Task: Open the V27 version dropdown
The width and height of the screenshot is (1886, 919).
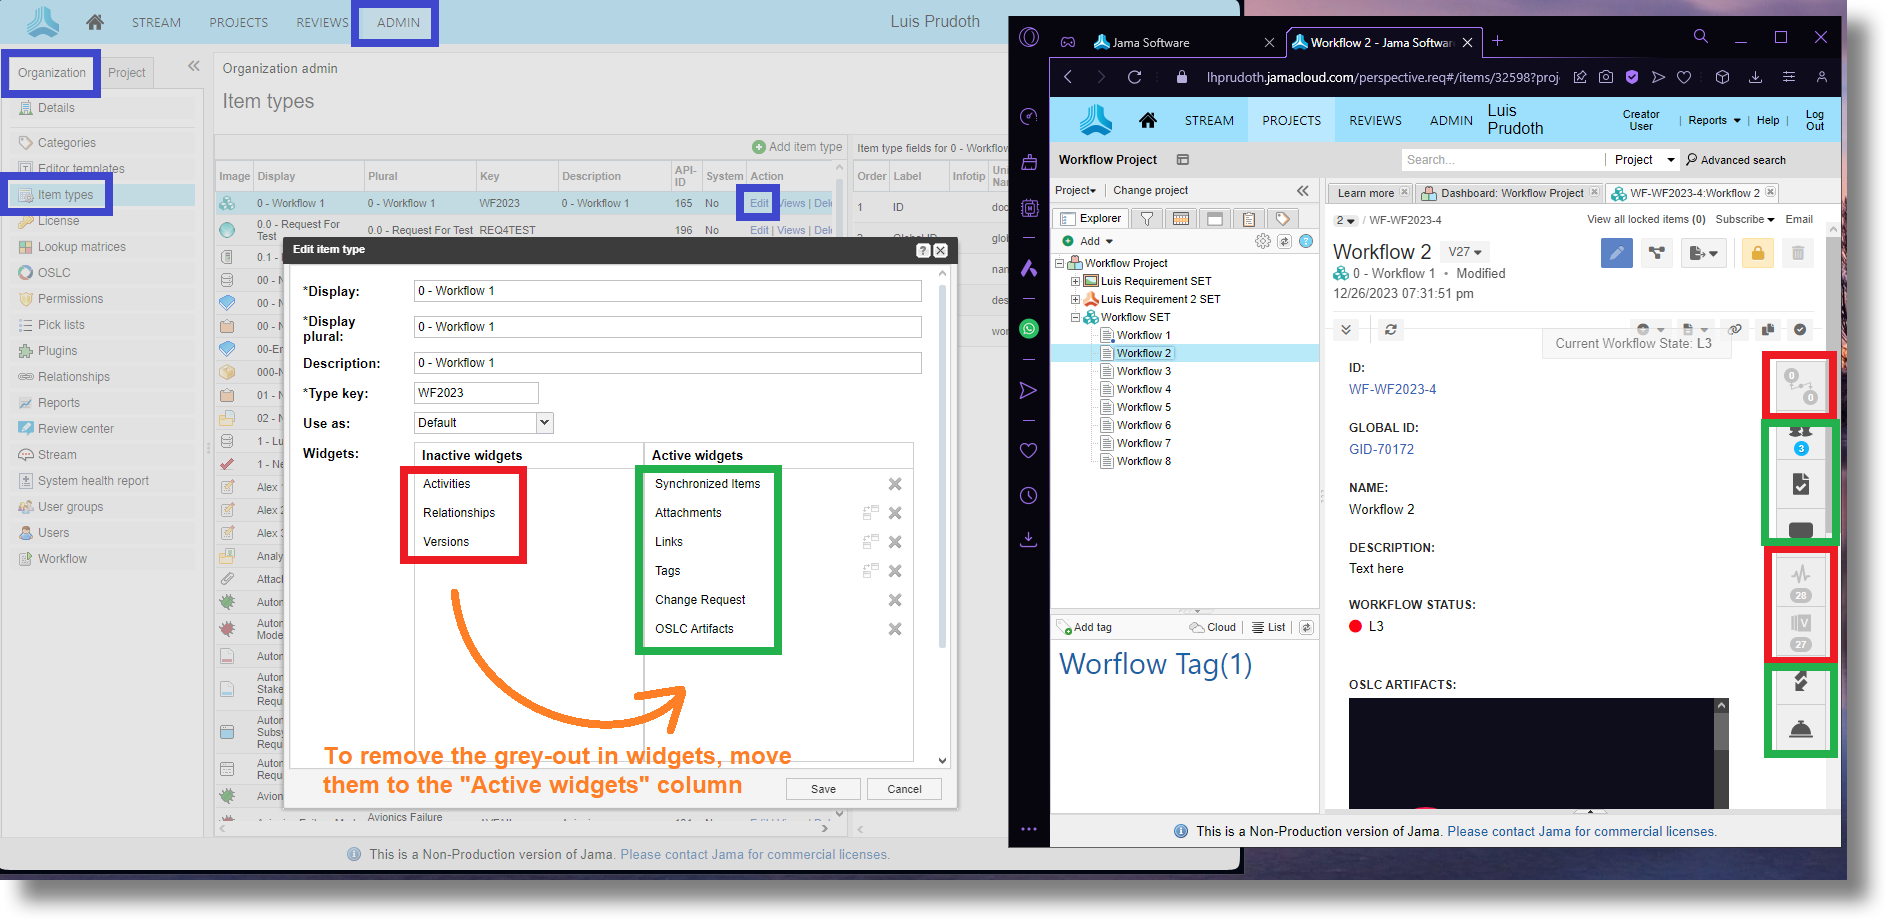Action: [x=1465, y=252]
